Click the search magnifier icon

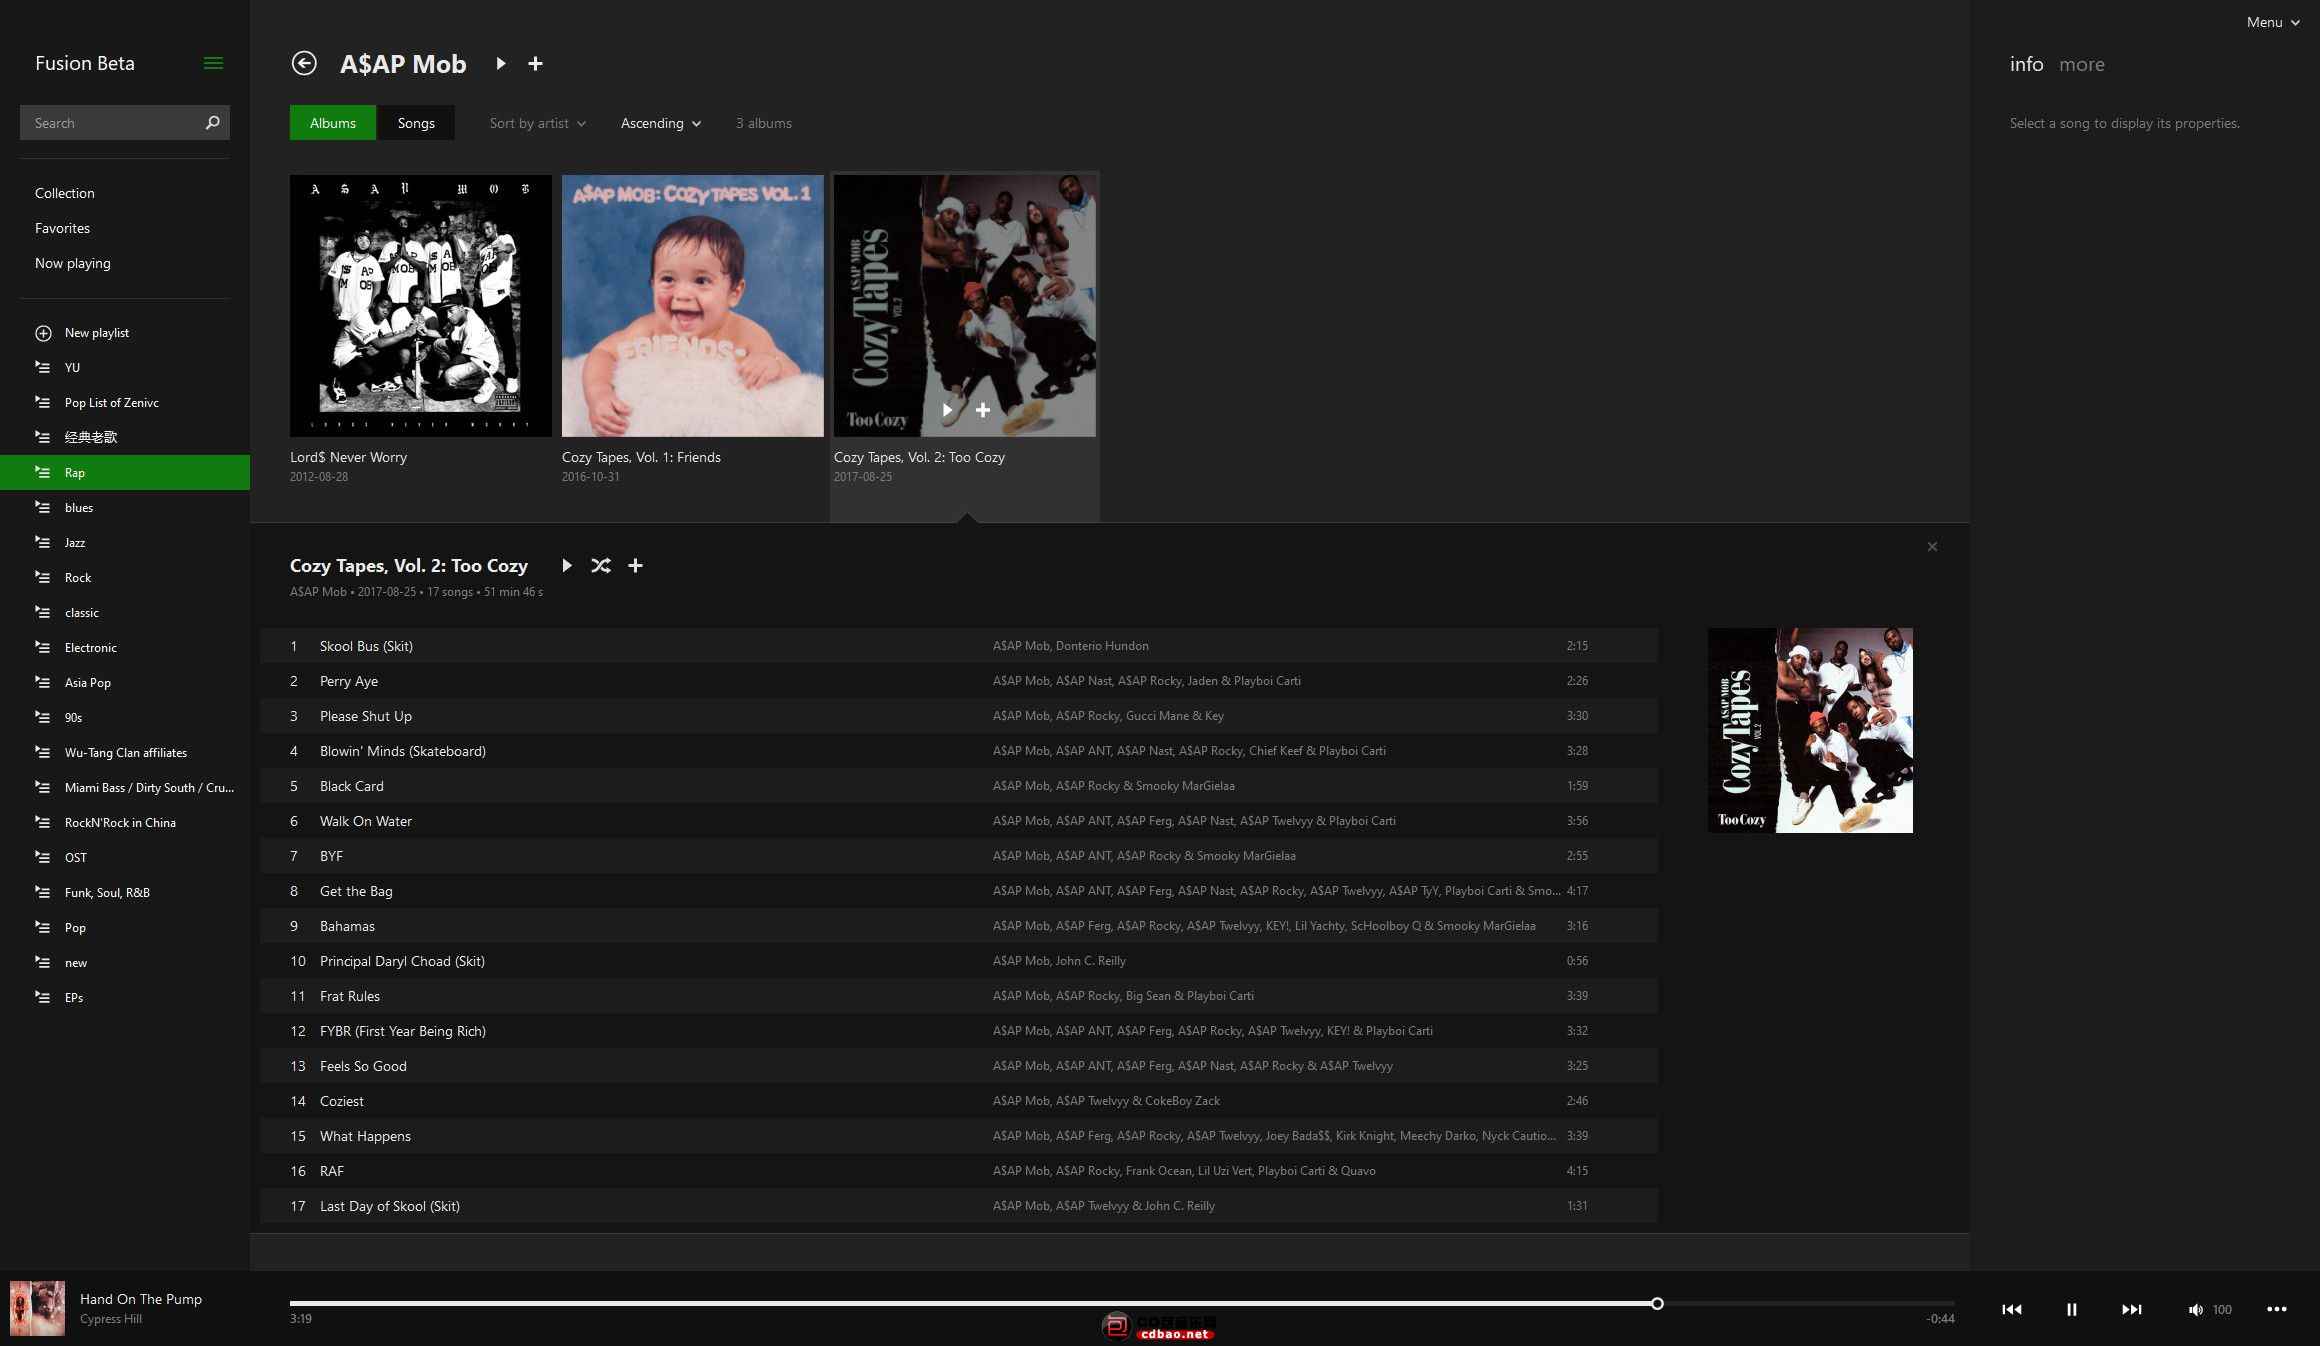(212, 123)
